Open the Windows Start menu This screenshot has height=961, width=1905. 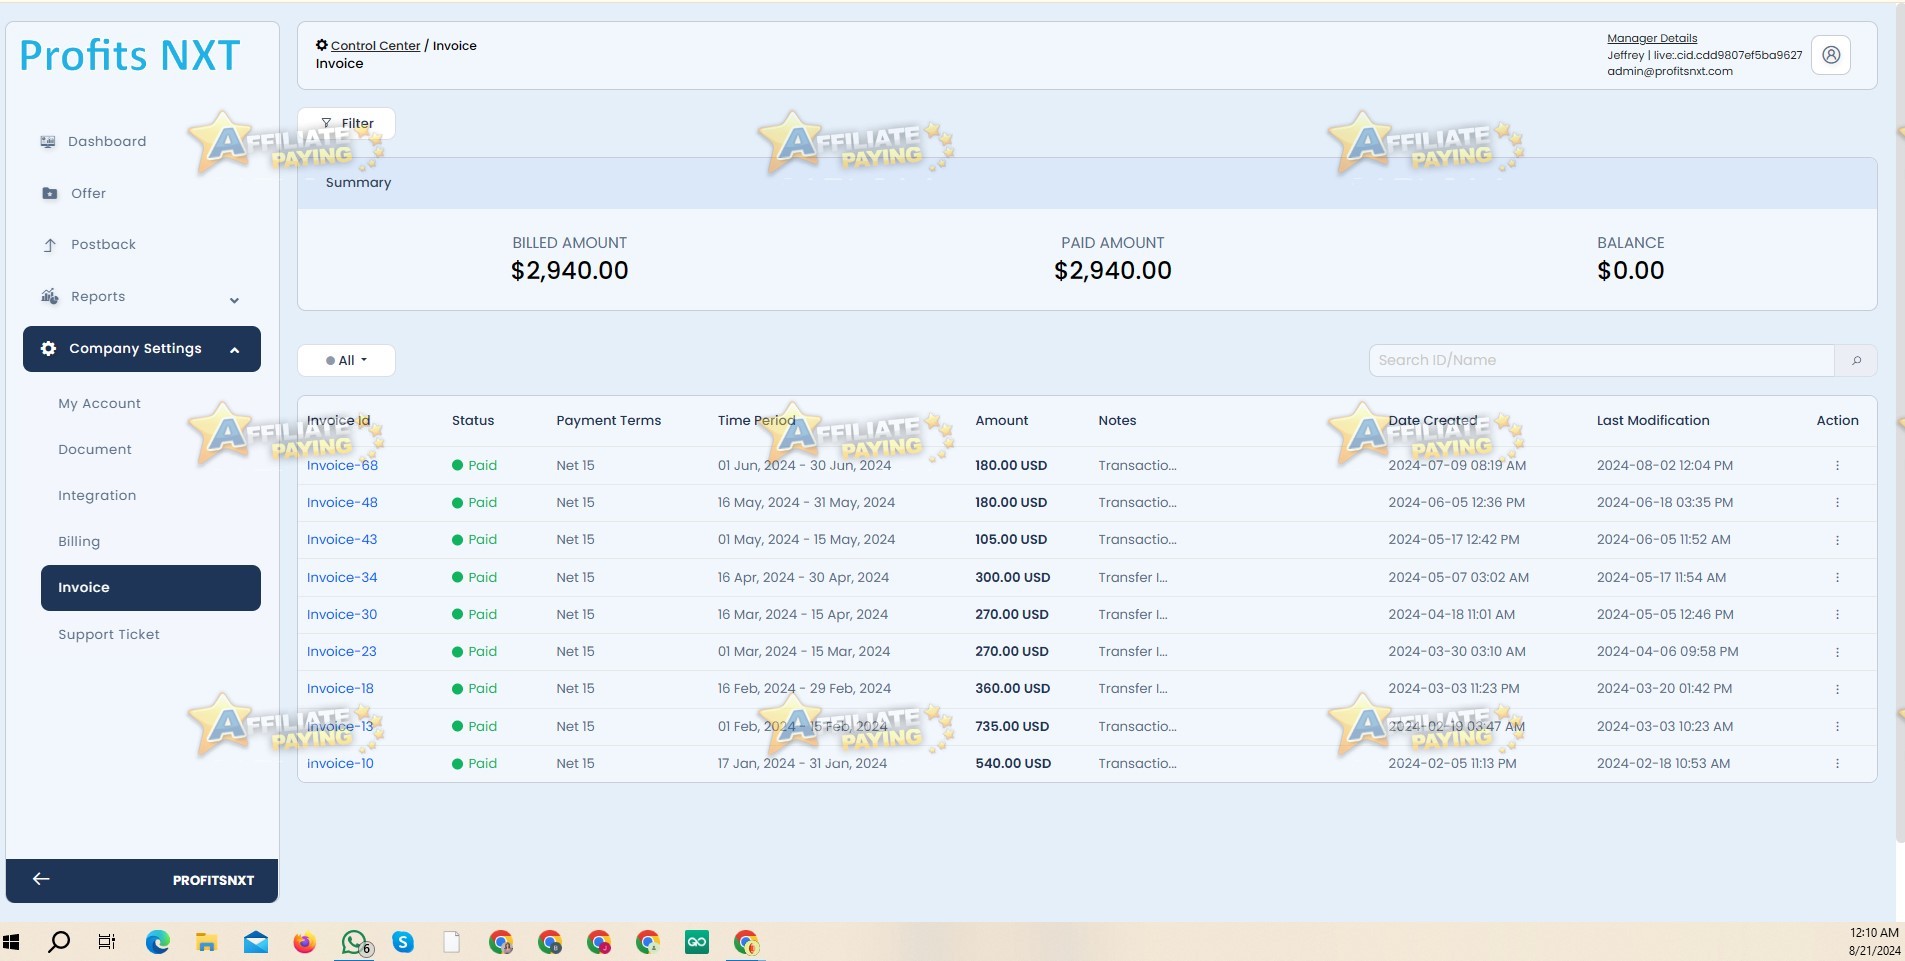click(x=12, y=942)
